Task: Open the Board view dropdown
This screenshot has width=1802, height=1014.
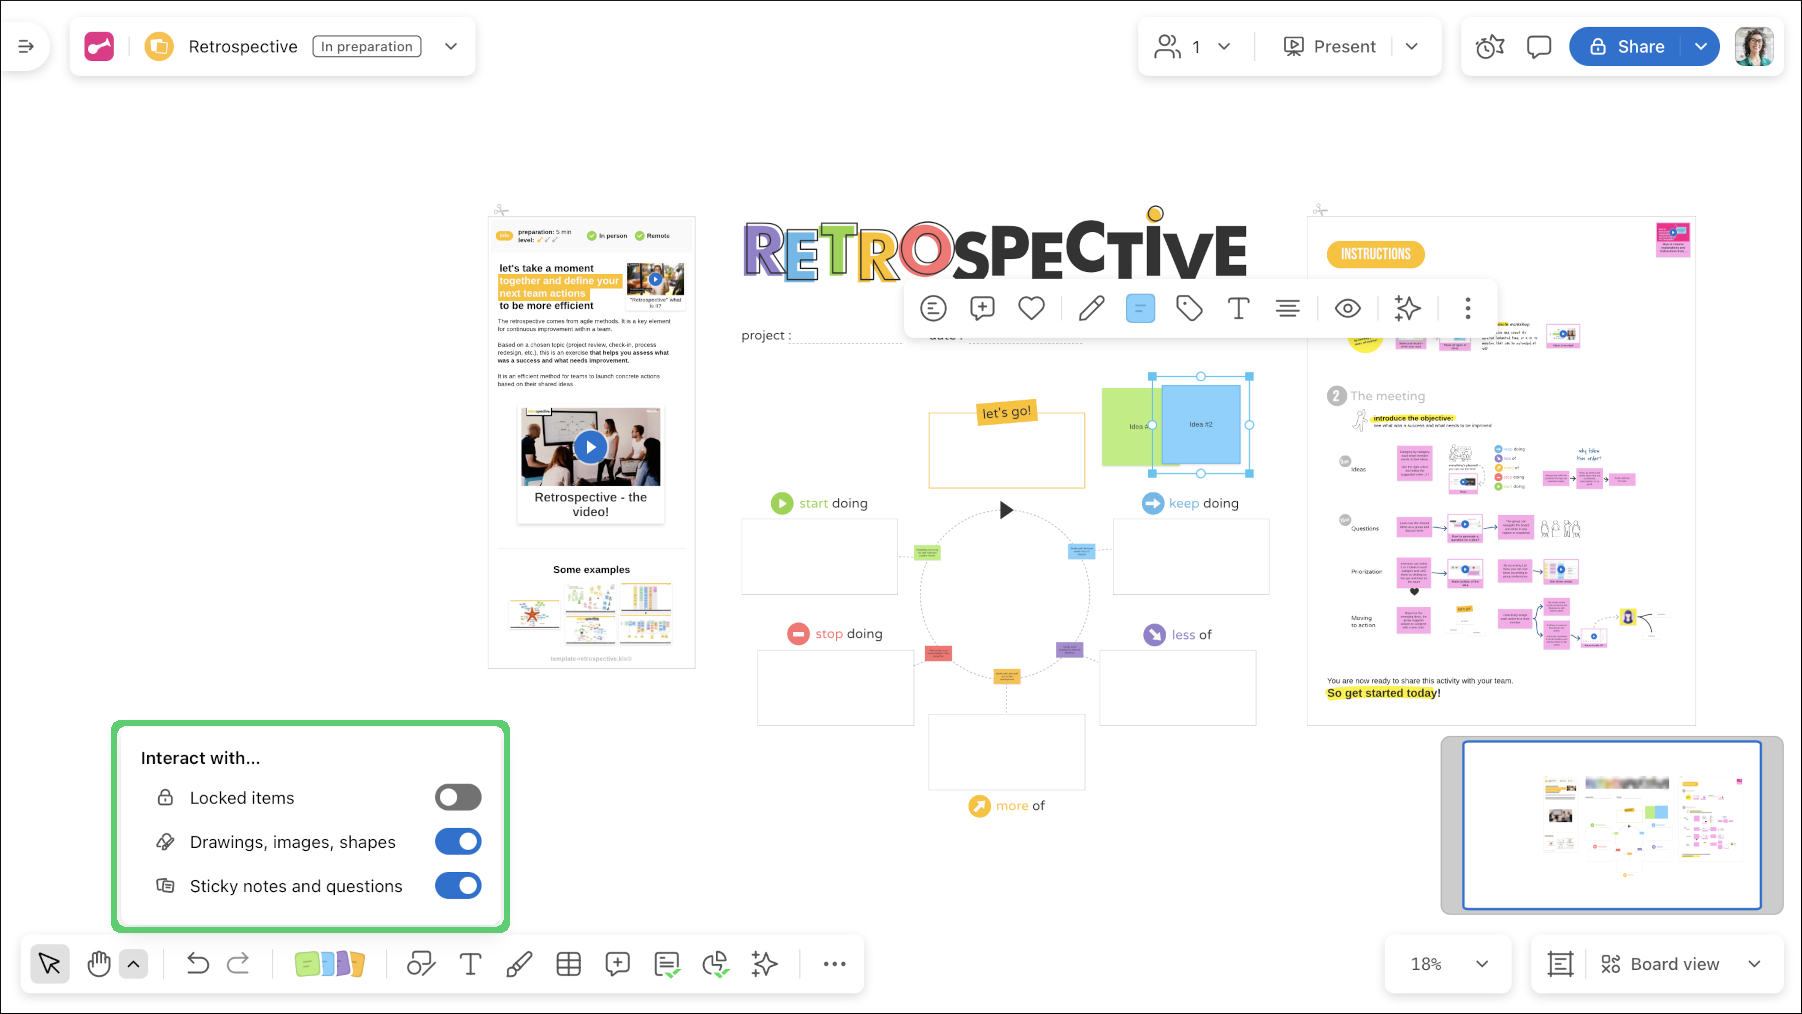Action: [x=1754, y=964]
